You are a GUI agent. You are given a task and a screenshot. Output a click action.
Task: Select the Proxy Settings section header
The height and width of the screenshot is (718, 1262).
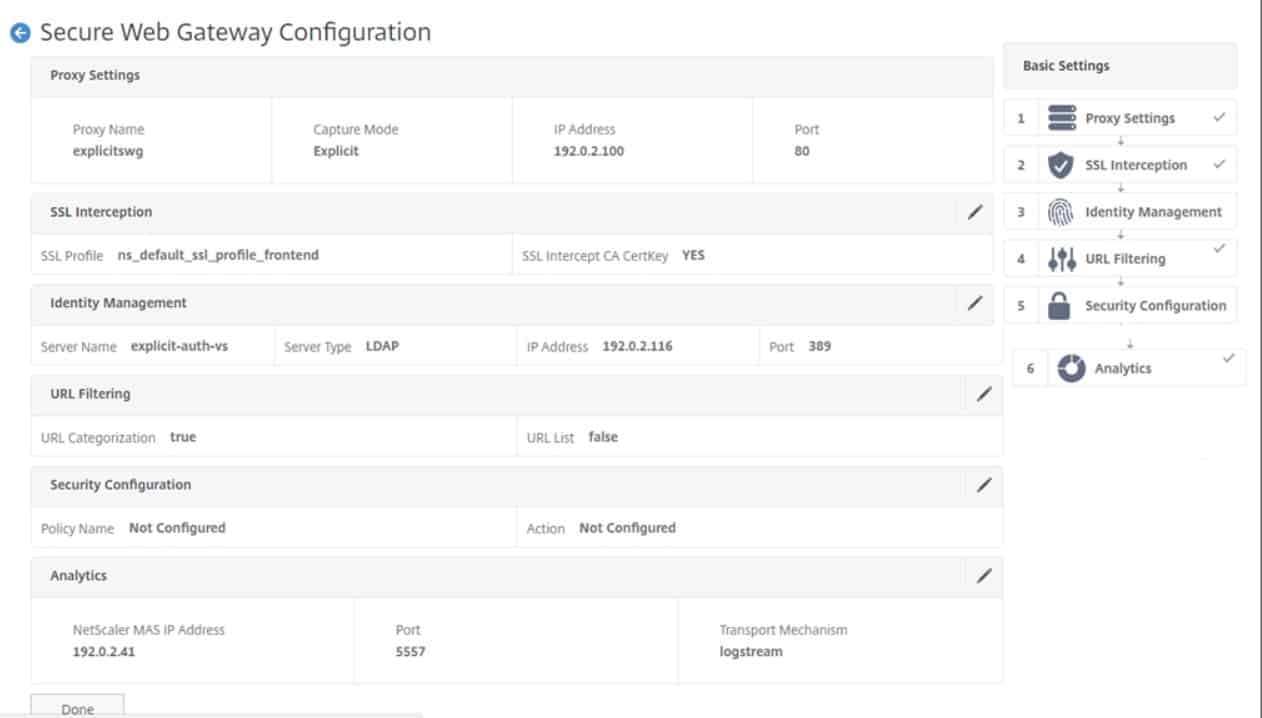(94, 75)
